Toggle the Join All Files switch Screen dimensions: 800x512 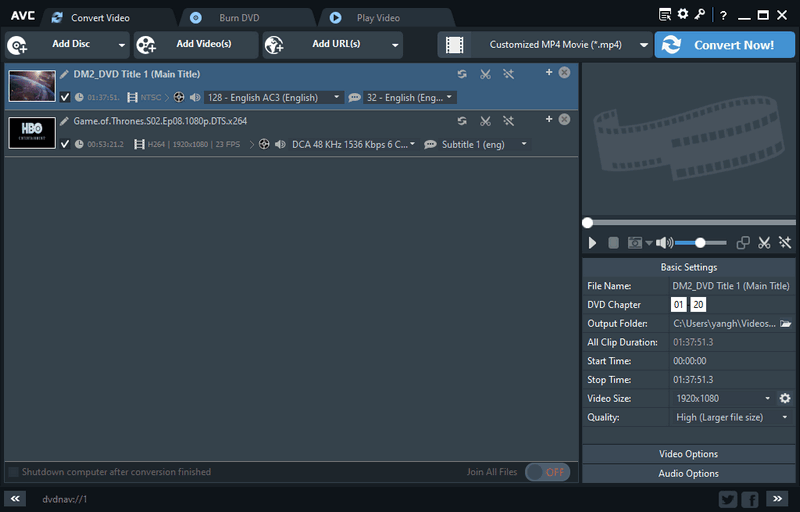click(547, 472)
